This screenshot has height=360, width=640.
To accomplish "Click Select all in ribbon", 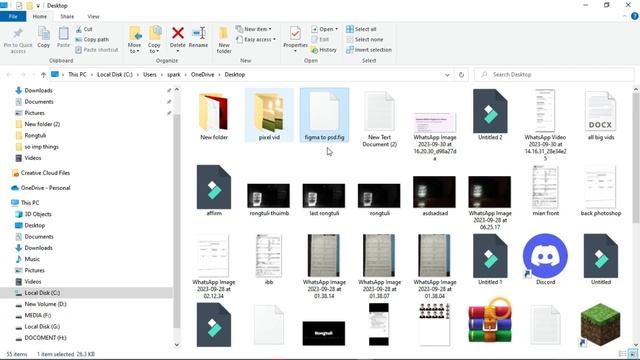I will [361, 29].
